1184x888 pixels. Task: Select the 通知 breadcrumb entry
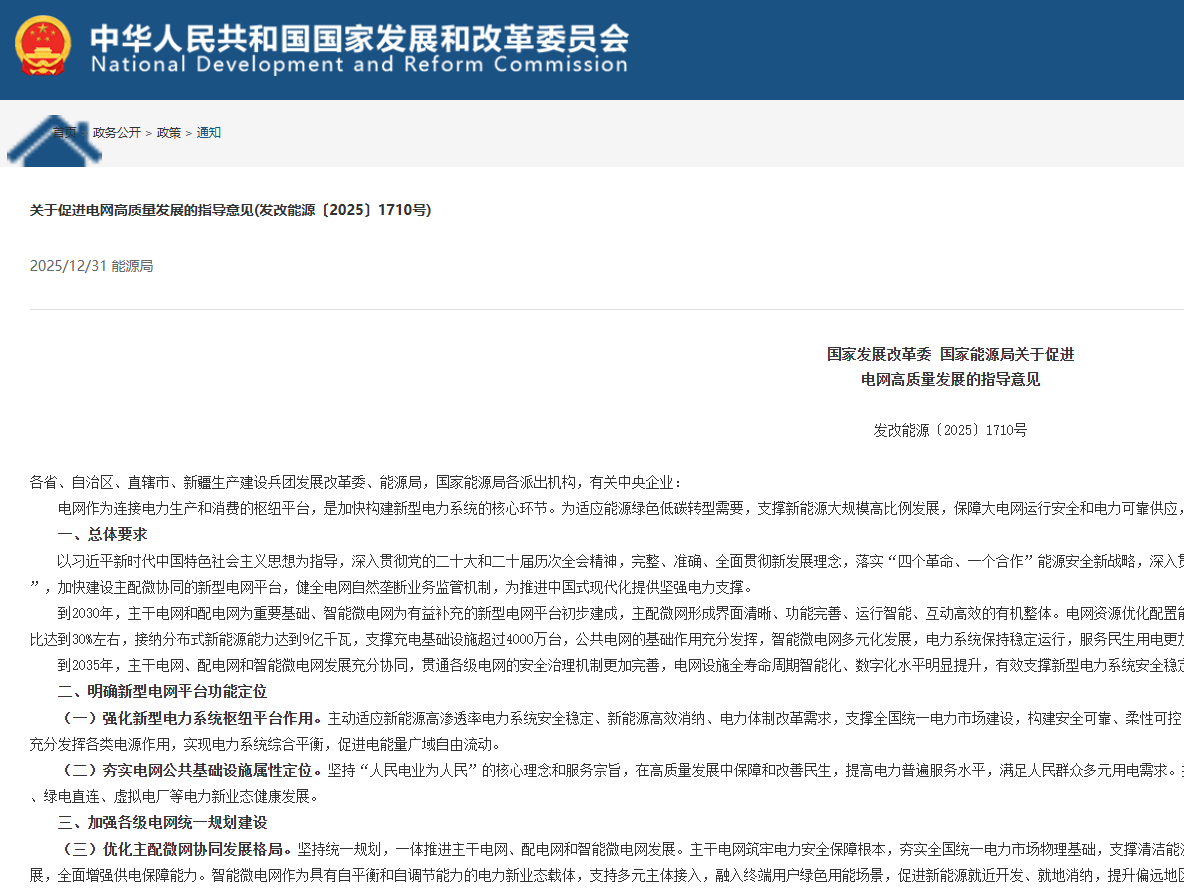(209, 132)
